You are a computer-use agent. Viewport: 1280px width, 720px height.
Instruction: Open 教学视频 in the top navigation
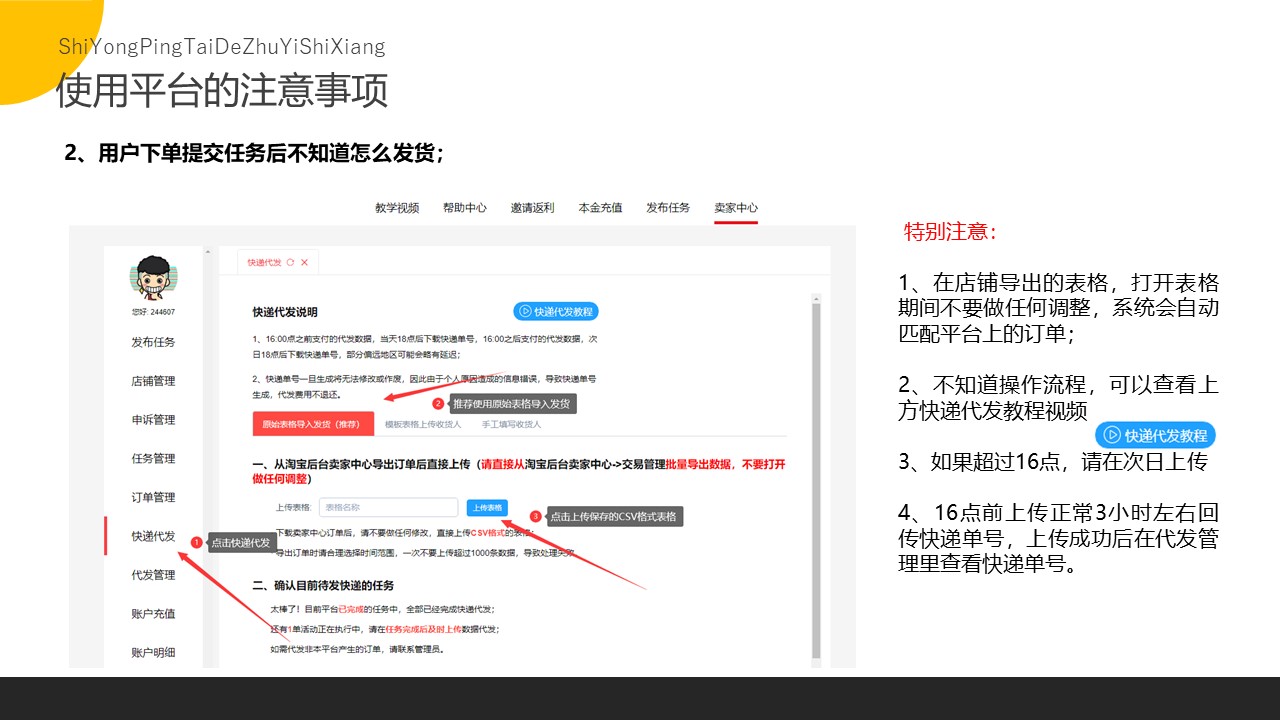[x=397, y=208]
